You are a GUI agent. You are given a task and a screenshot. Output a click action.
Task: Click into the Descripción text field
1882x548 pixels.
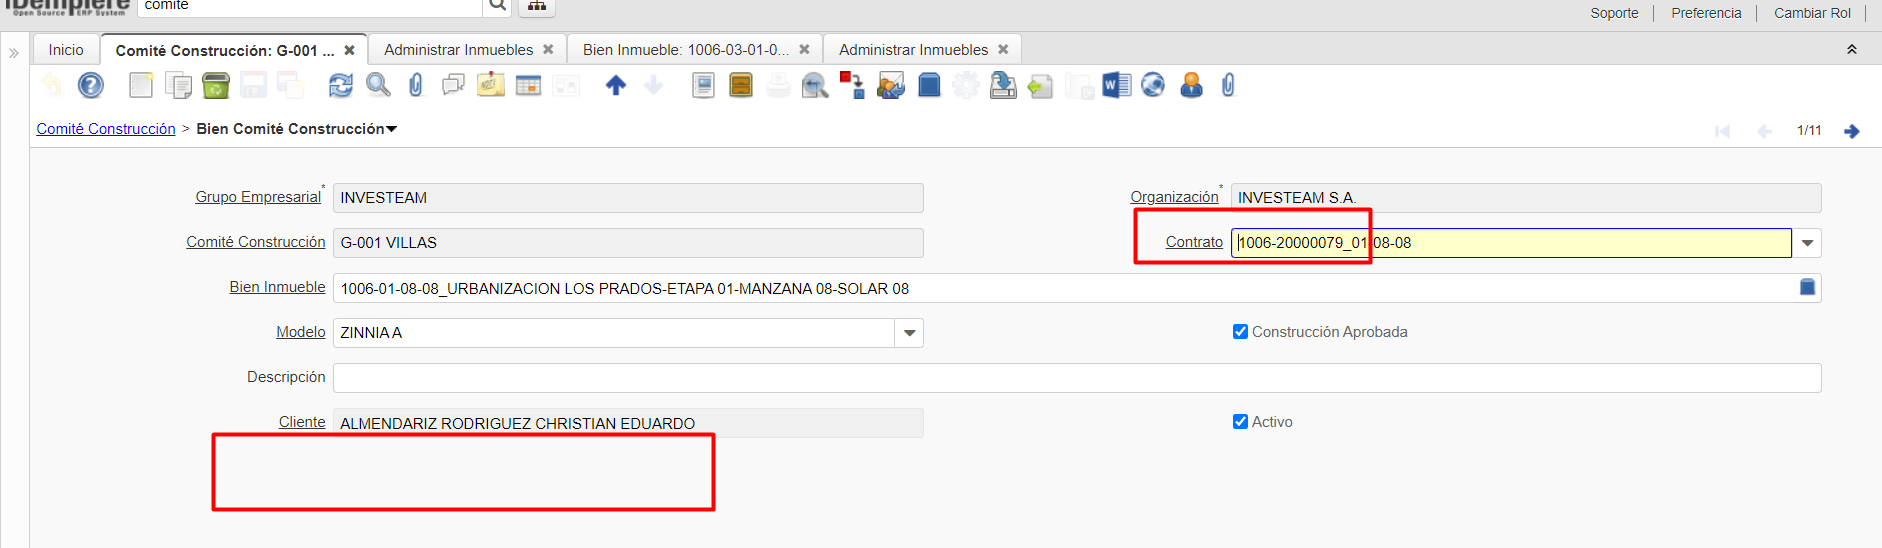click(x=1076, y=378)
